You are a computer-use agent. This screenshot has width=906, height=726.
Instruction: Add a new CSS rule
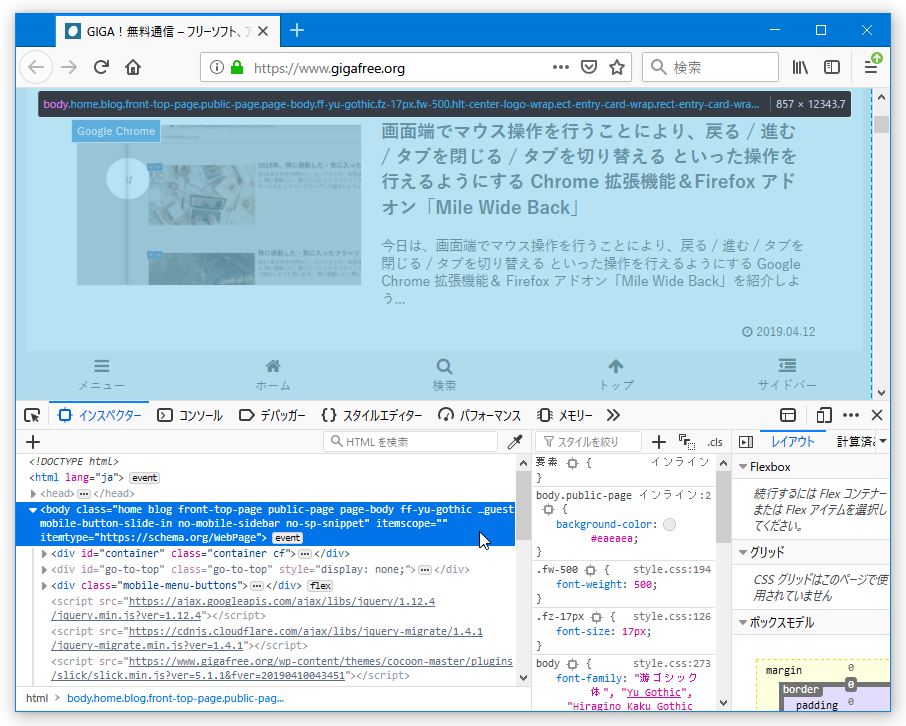coord(659,442)
